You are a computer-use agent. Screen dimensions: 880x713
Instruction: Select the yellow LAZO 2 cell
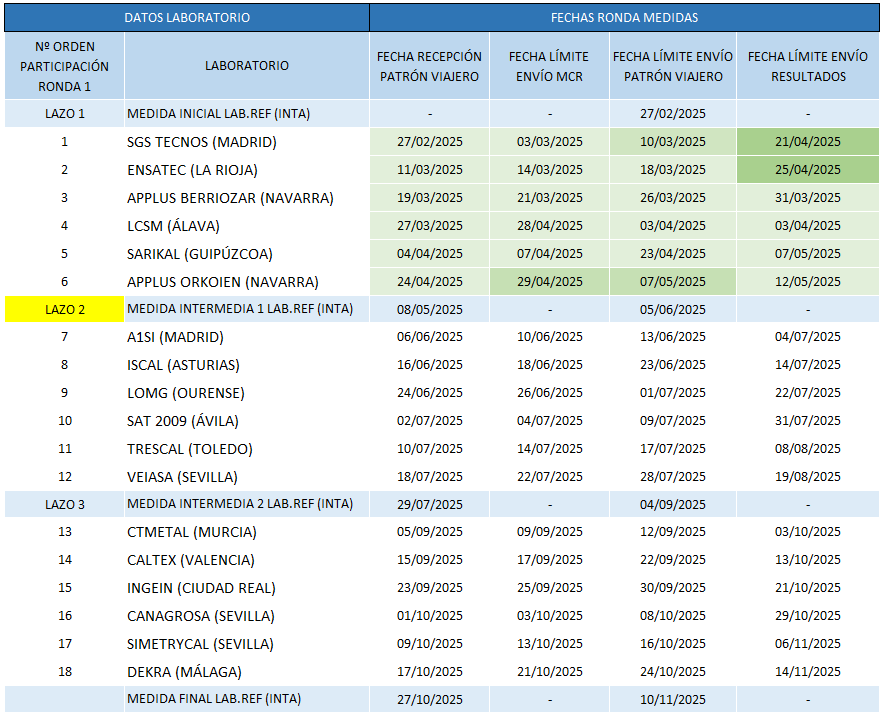point(65,309)
